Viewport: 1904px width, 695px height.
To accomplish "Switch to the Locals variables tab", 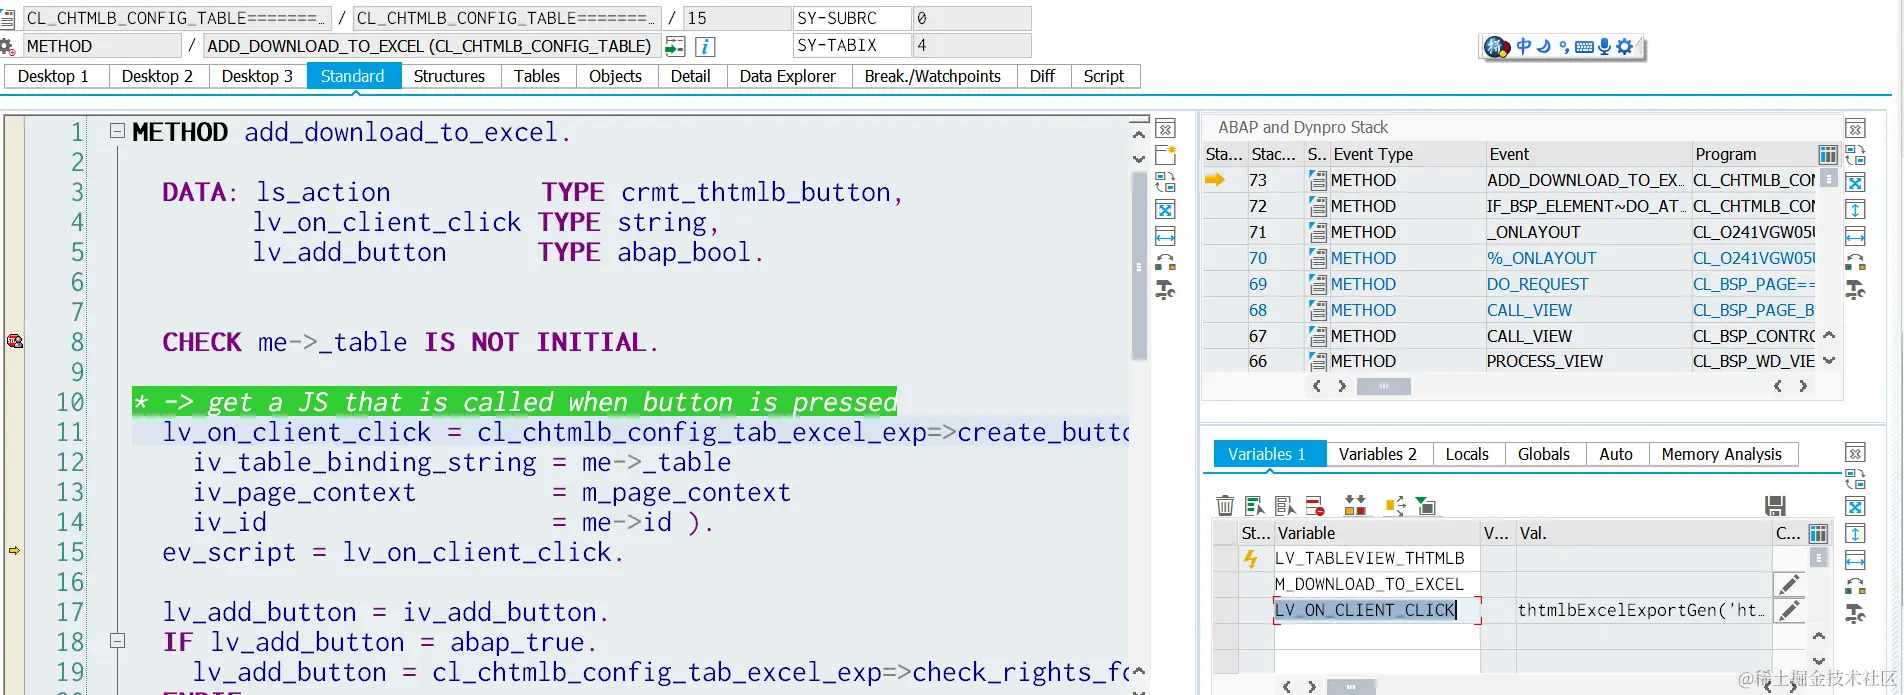I will coord(1467,454).
